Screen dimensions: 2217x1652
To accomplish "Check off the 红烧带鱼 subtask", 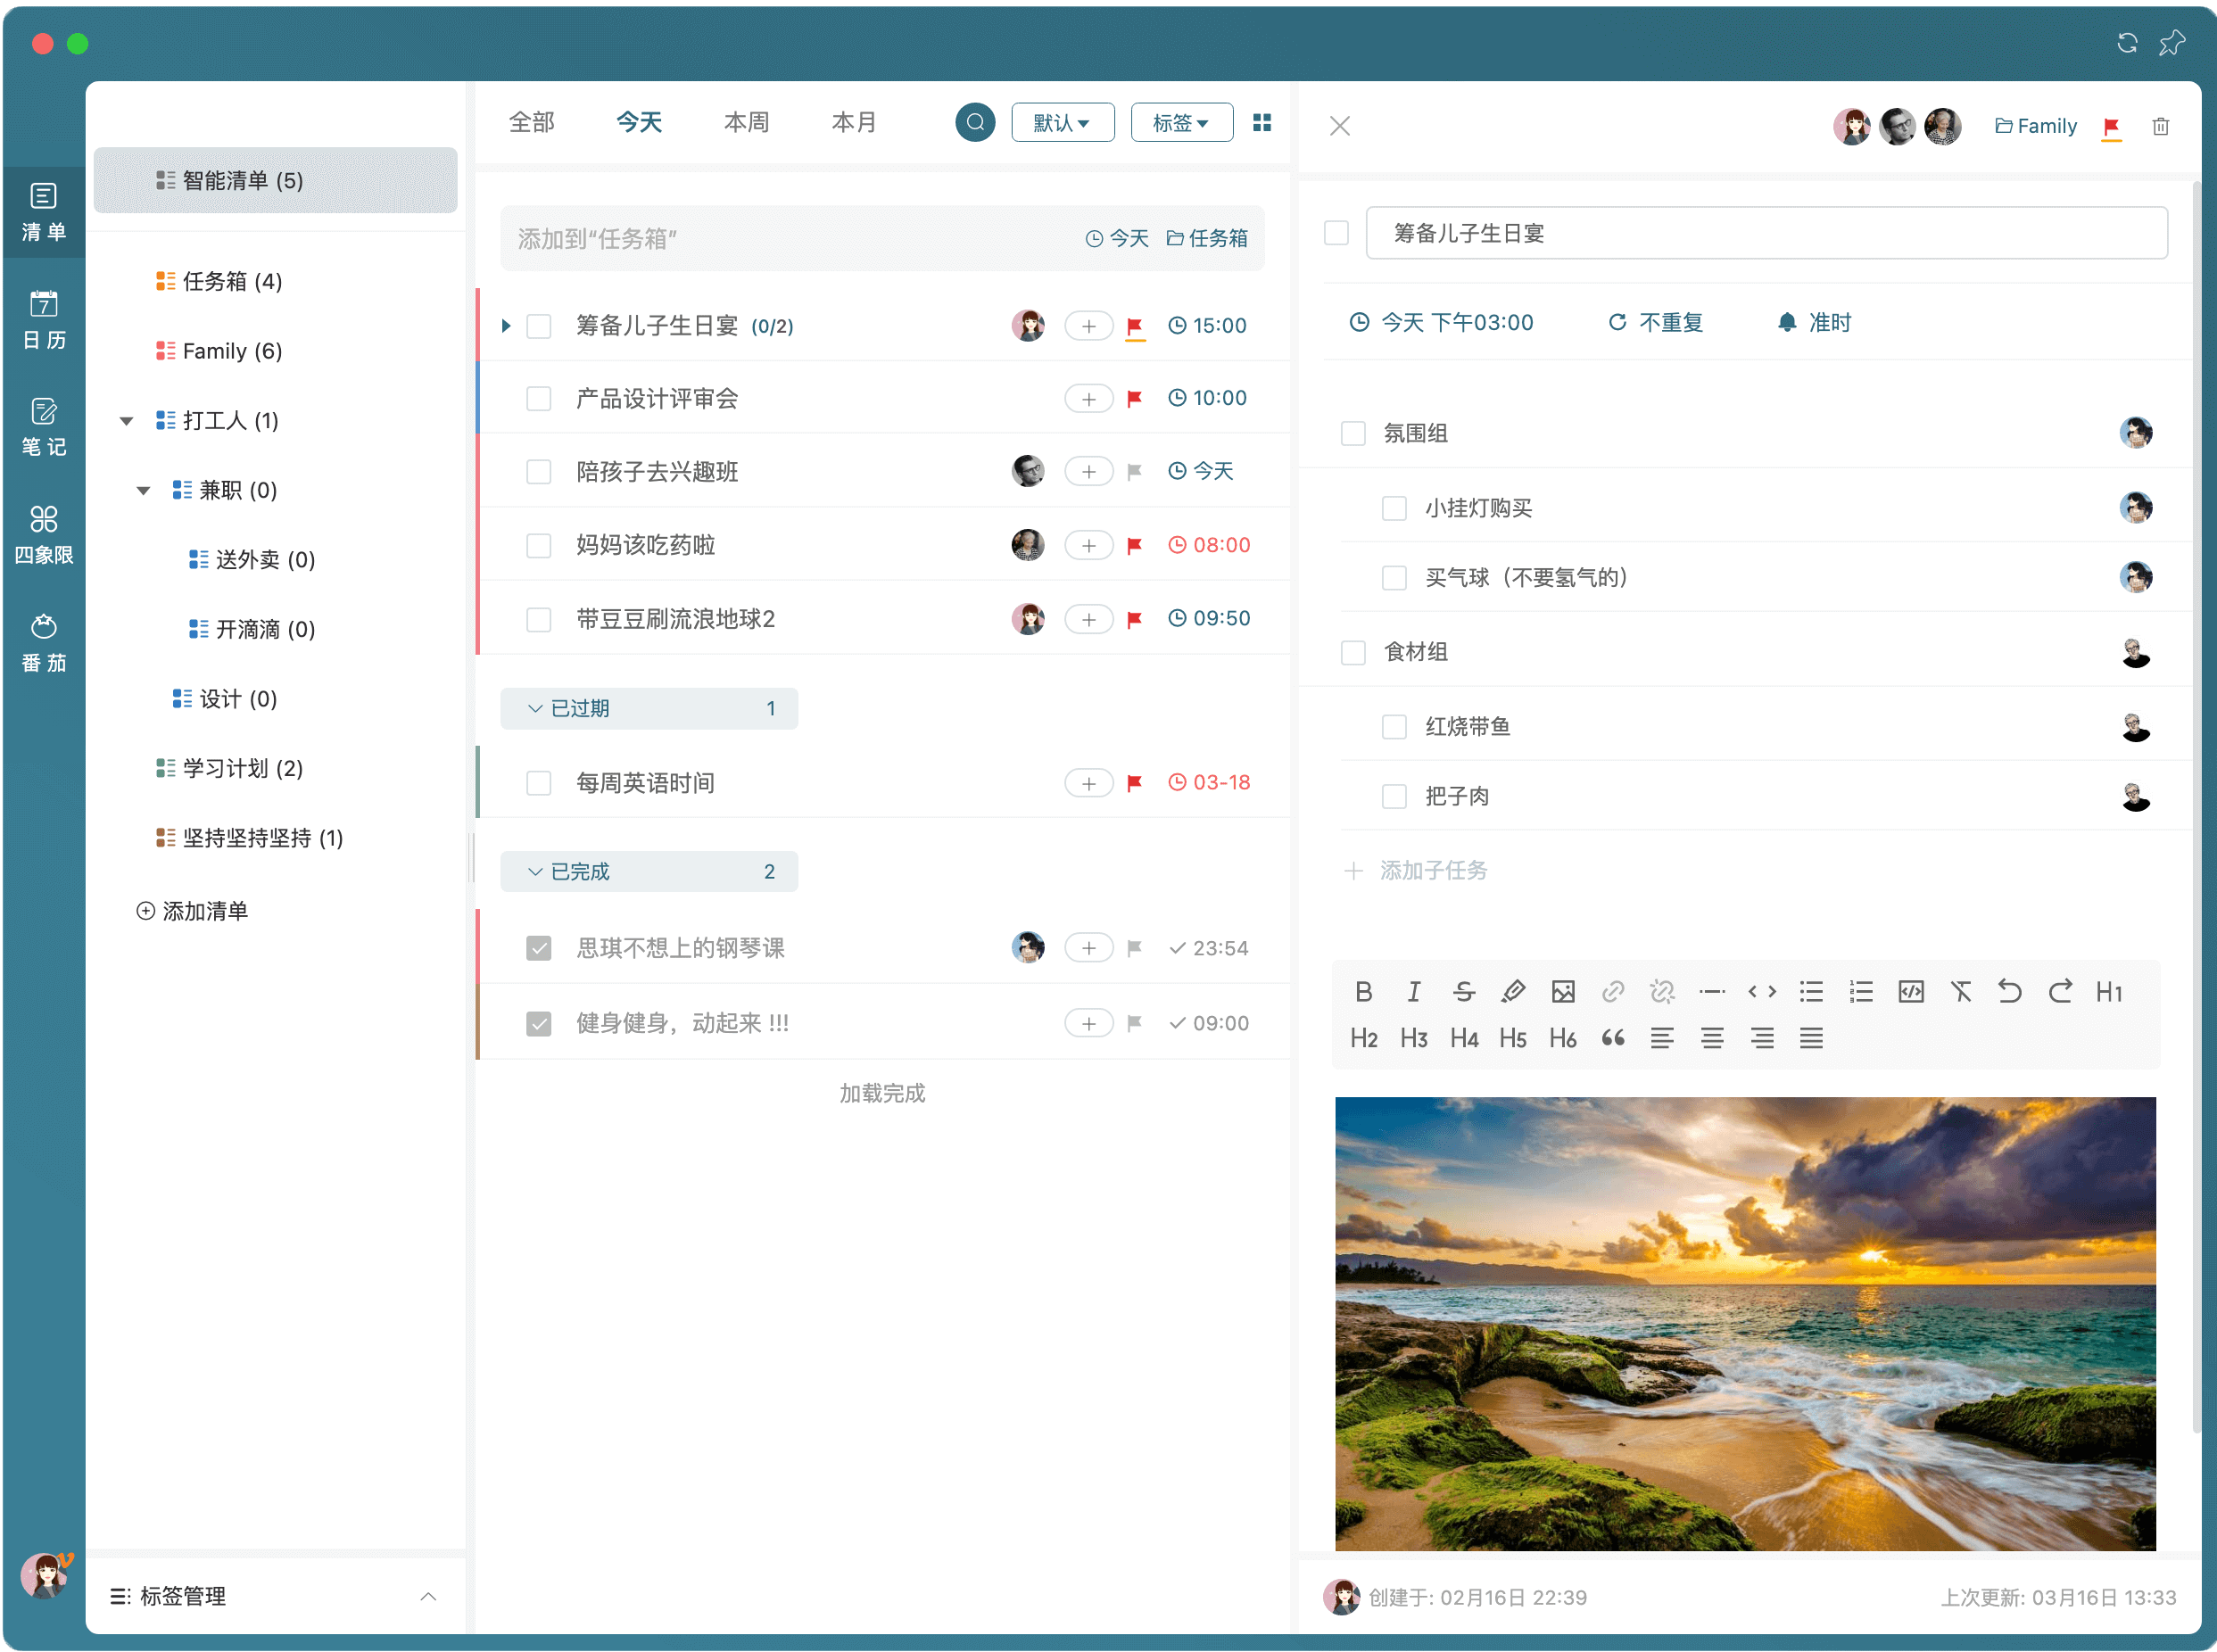I will 1394,727.
